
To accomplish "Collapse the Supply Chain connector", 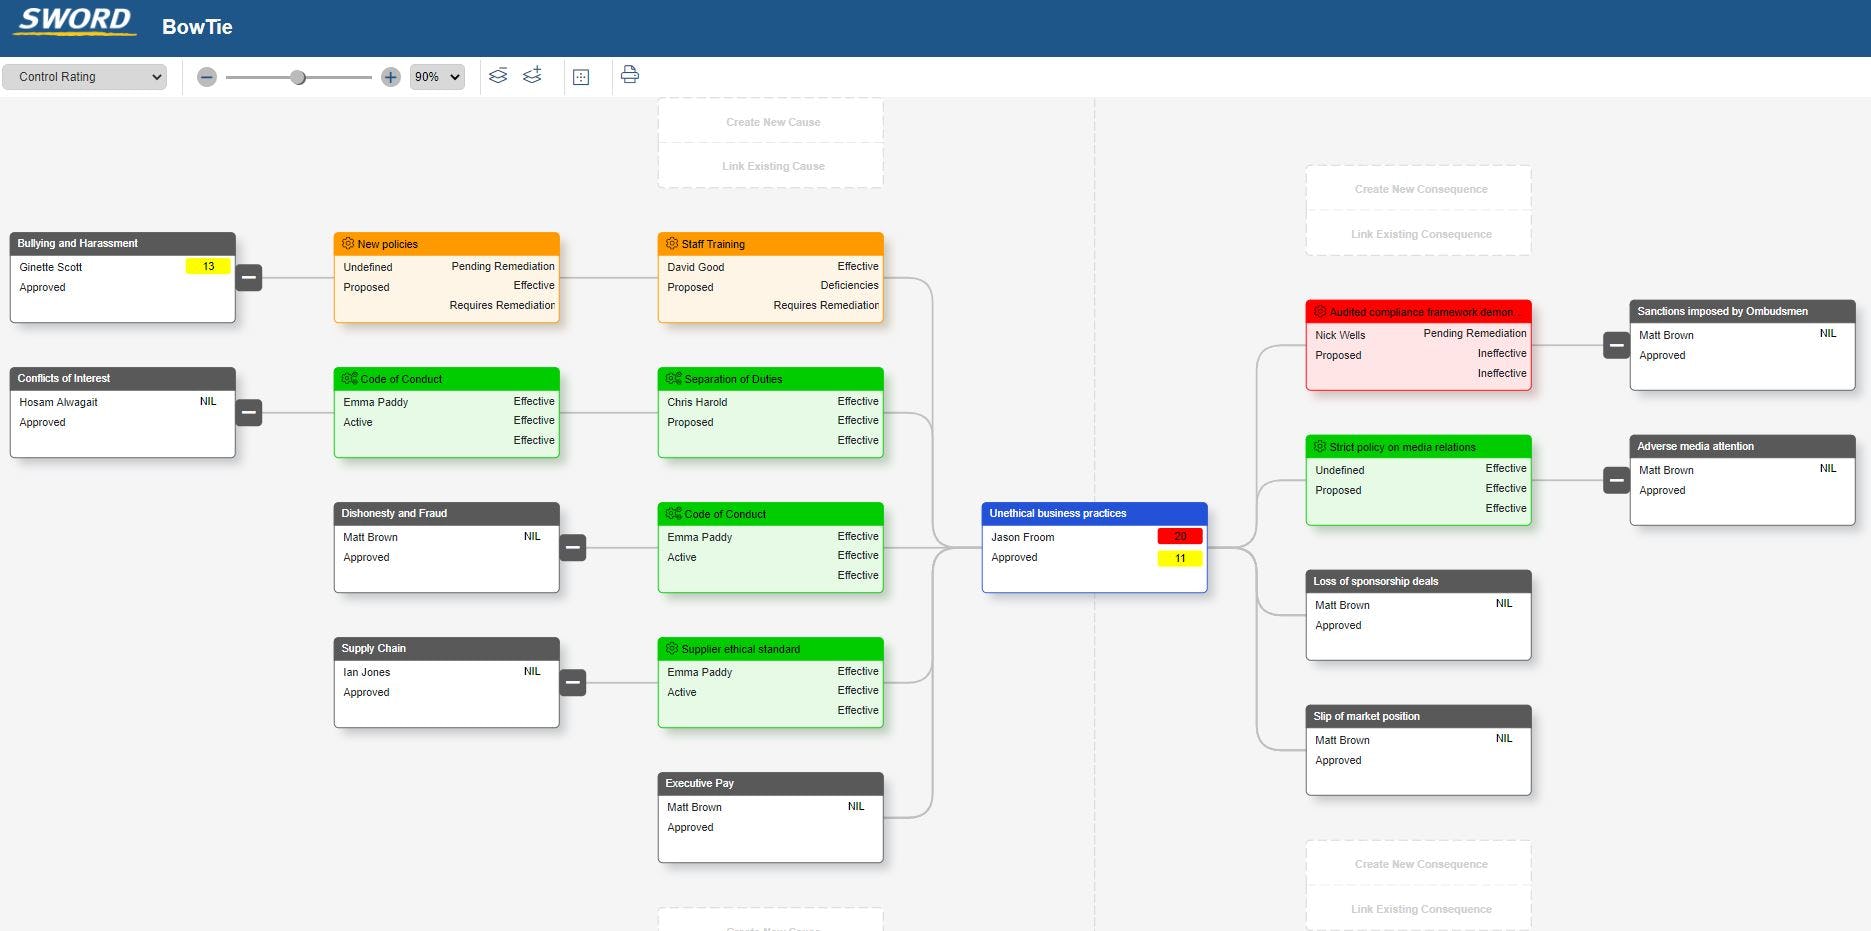I will [572, 682].
